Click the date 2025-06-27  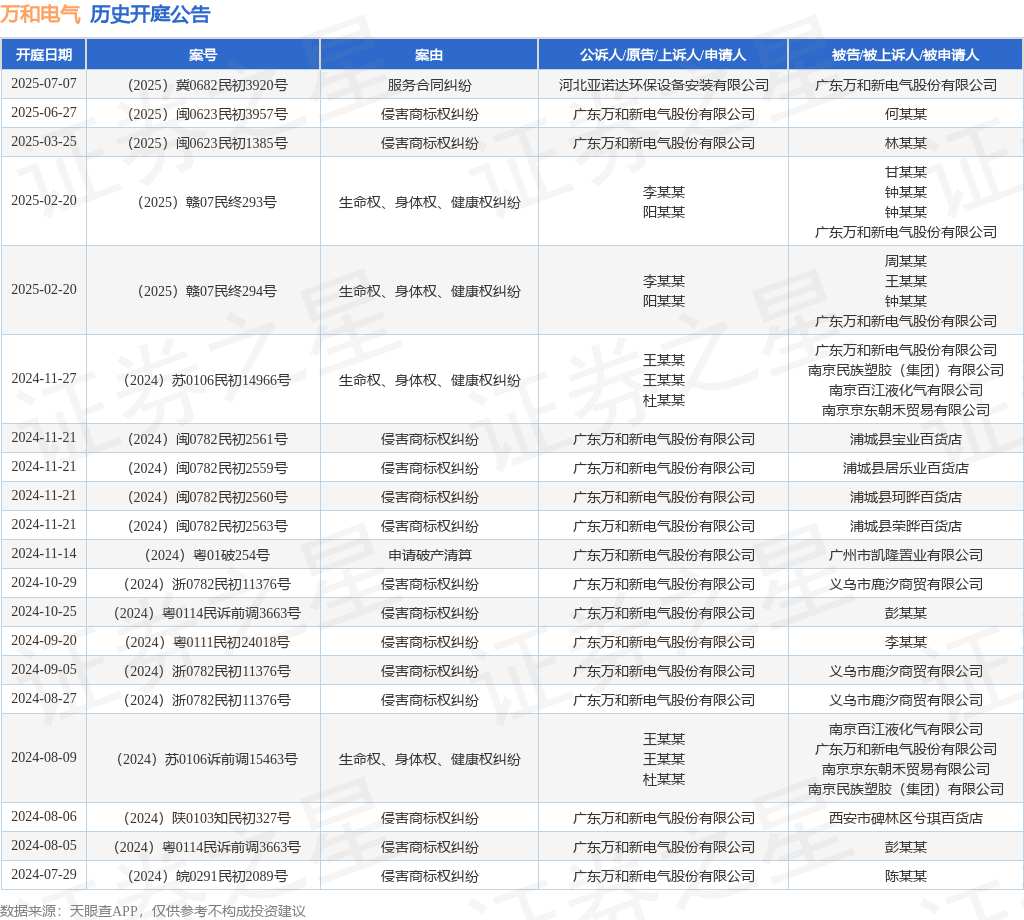click(x=44, y=112)
